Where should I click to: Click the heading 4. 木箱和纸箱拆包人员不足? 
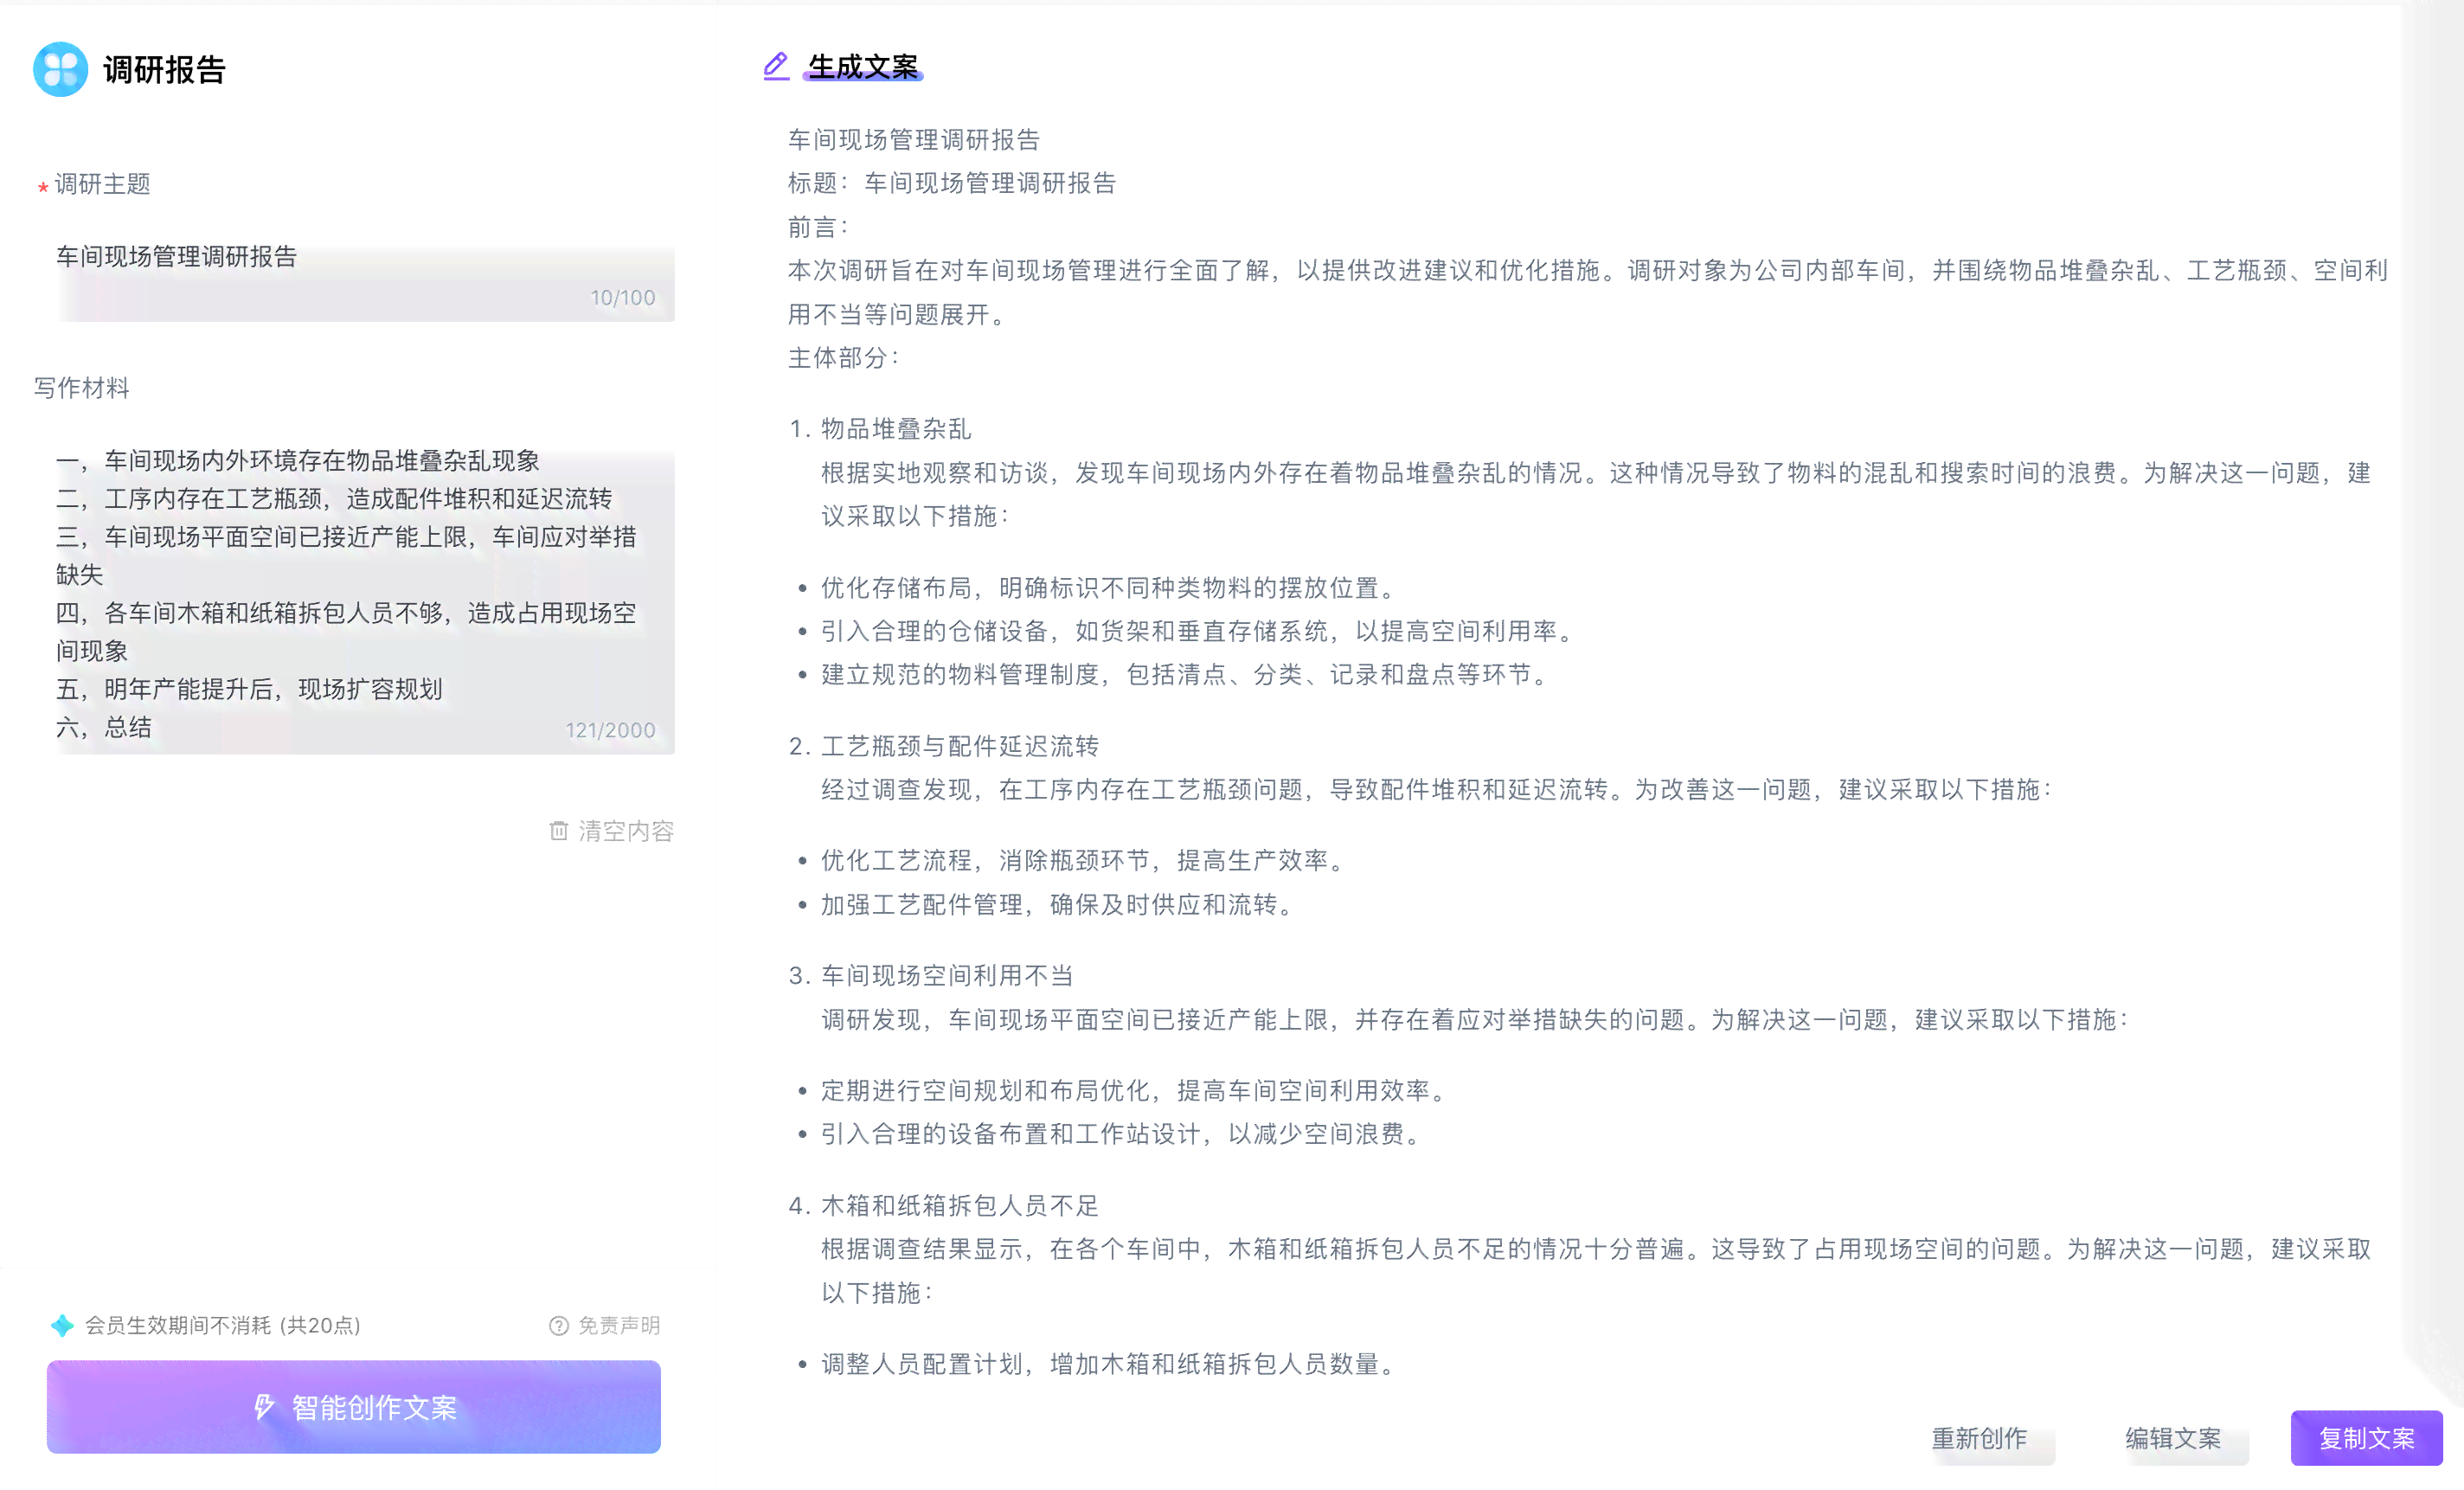tap(943, 1206)
